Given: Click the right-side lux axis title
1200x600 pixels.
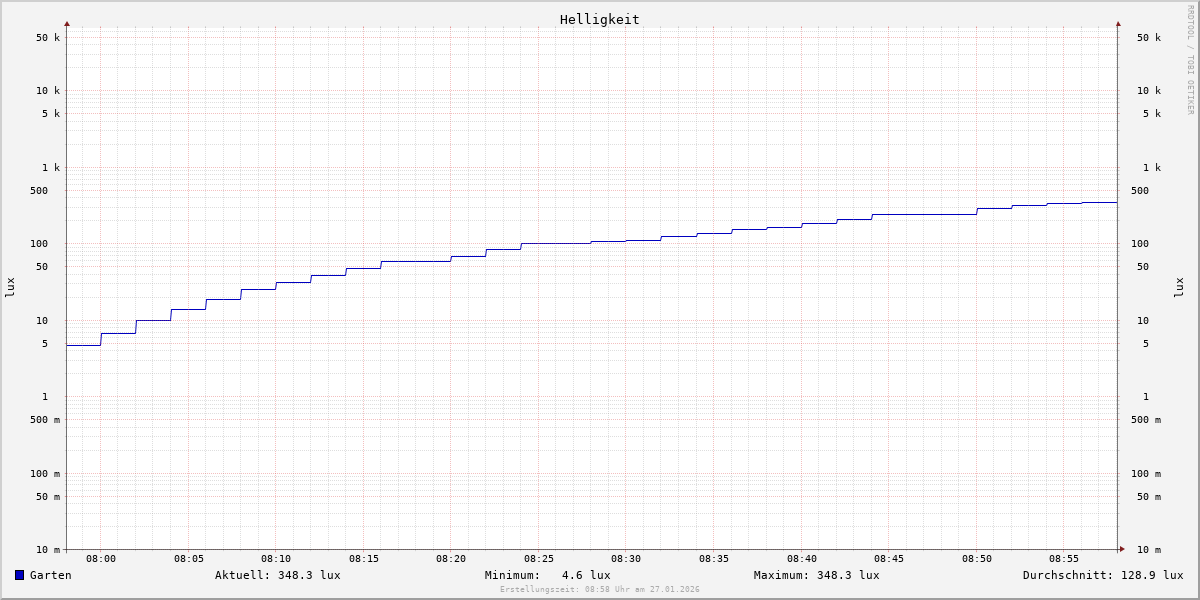Looking at the screenshot, I should [x=1179, y=287].
